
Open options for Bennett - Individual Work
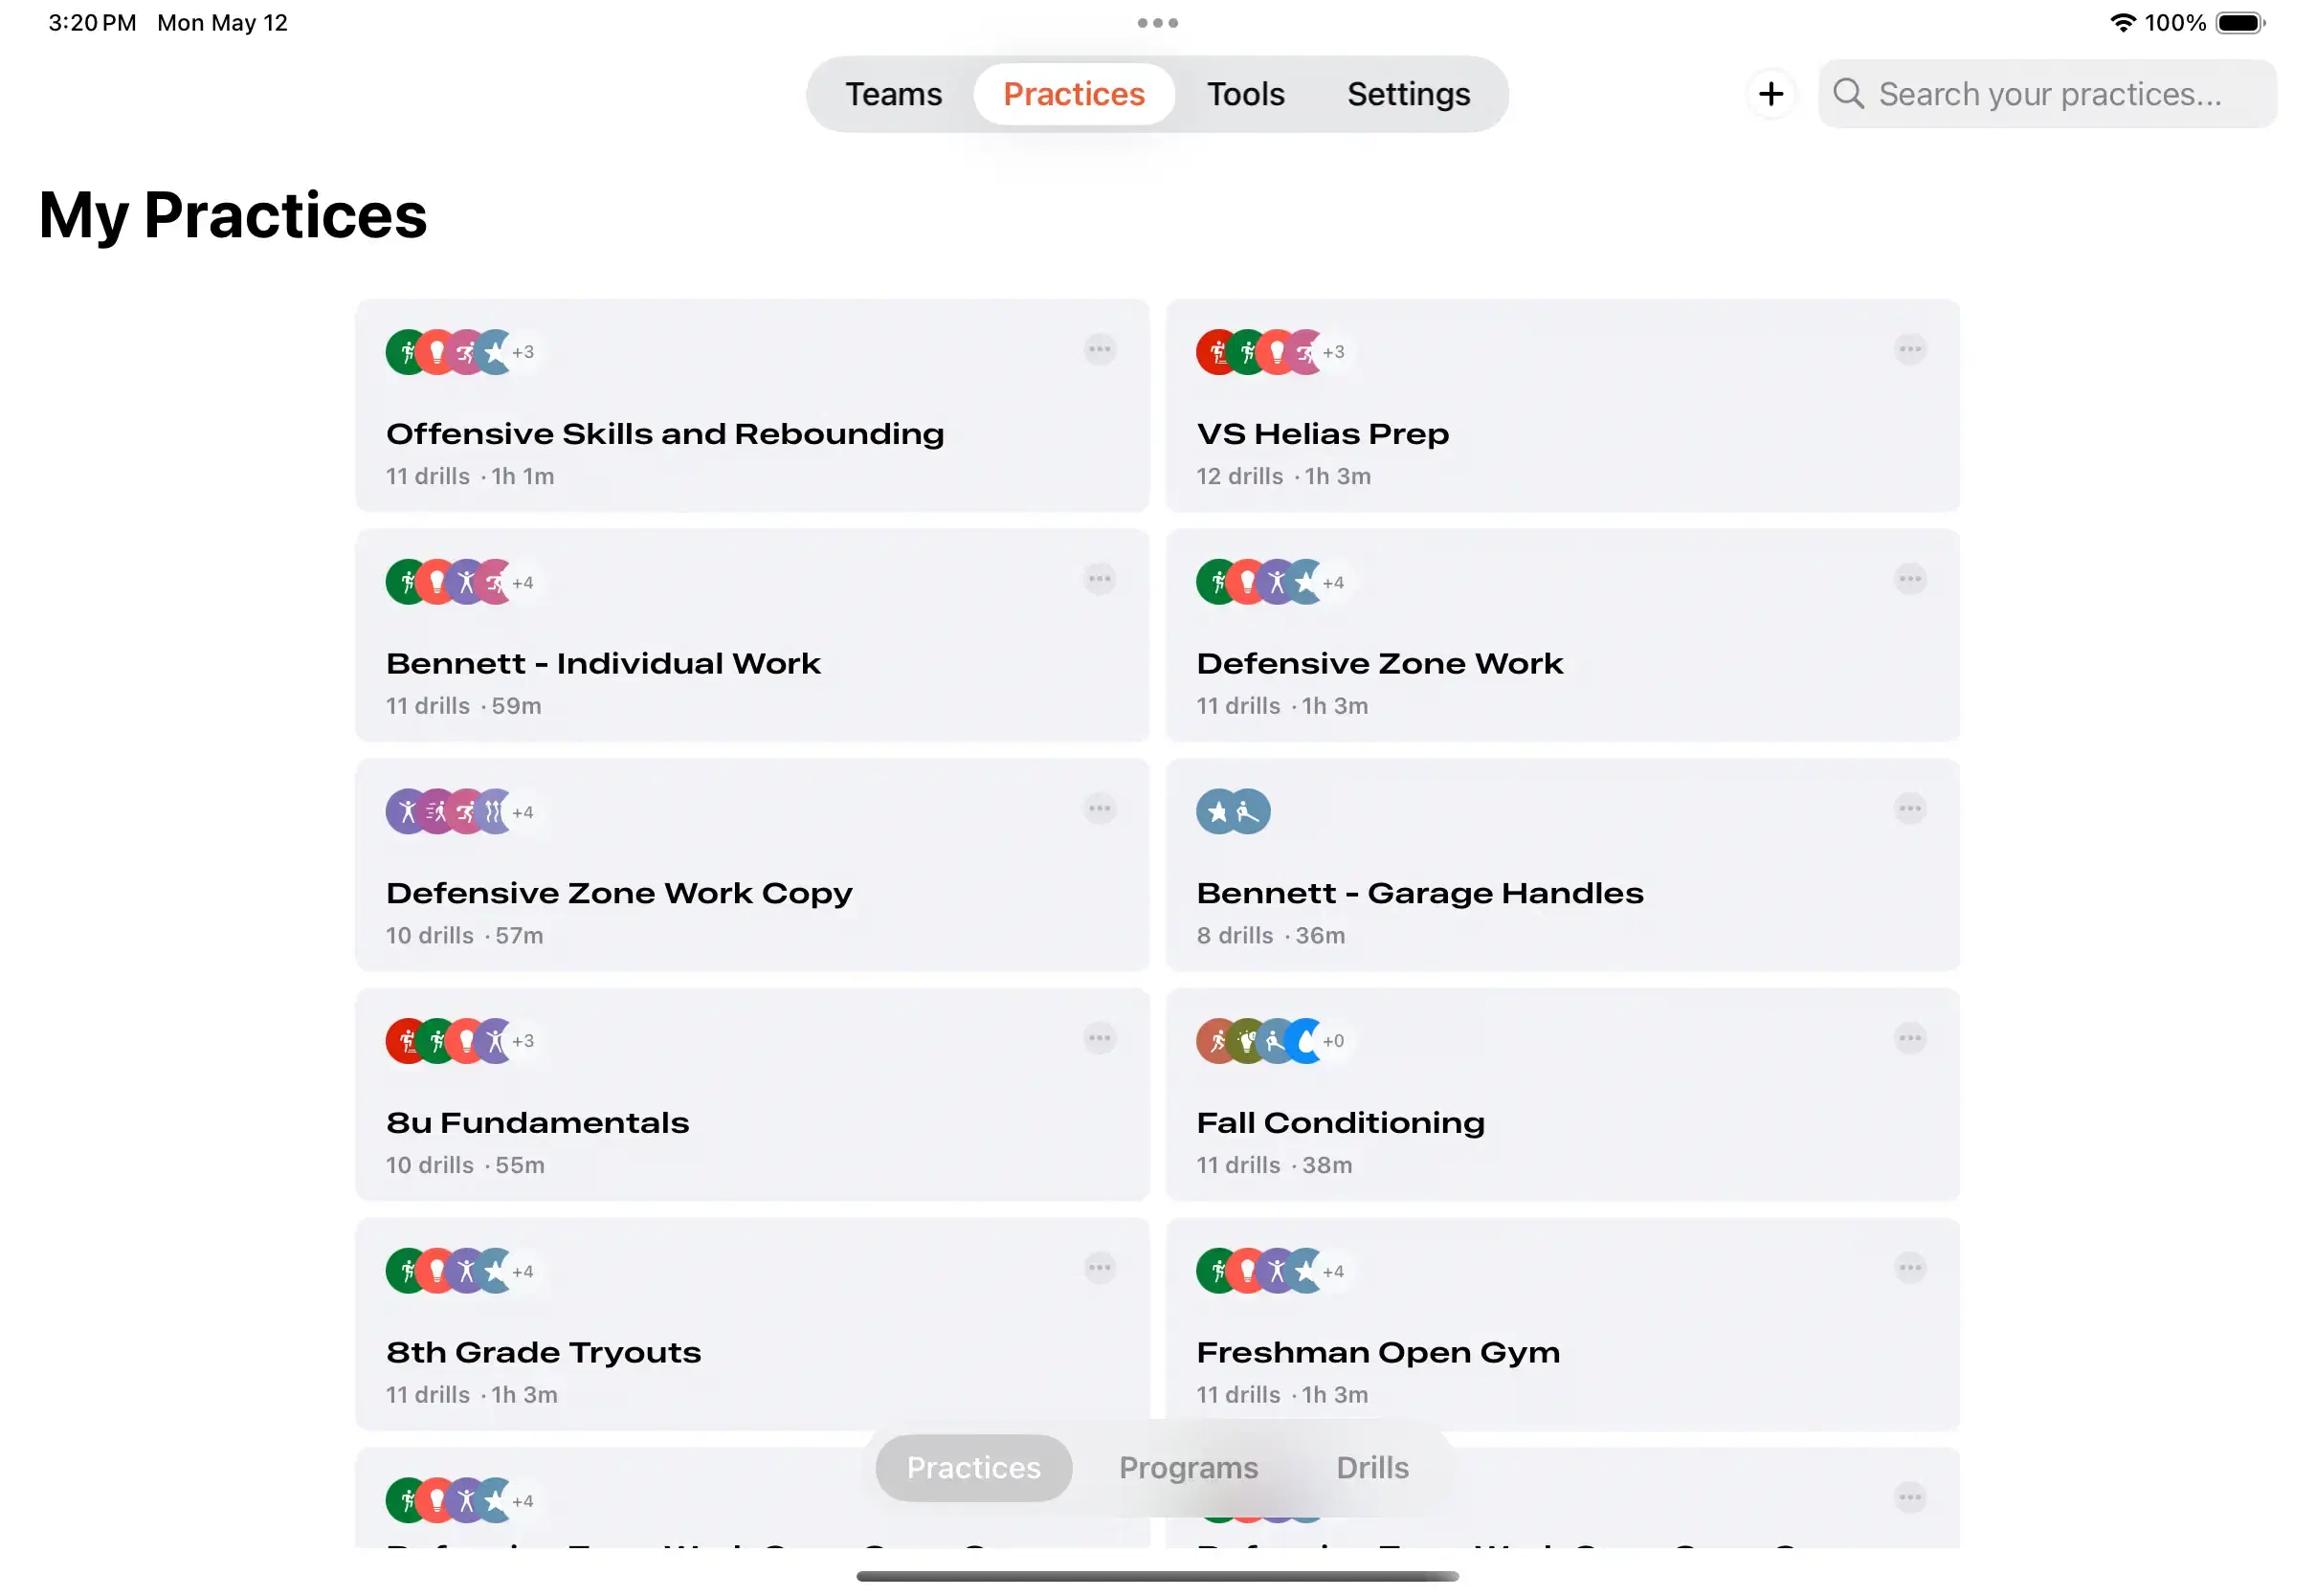(x=1099, y=579)
